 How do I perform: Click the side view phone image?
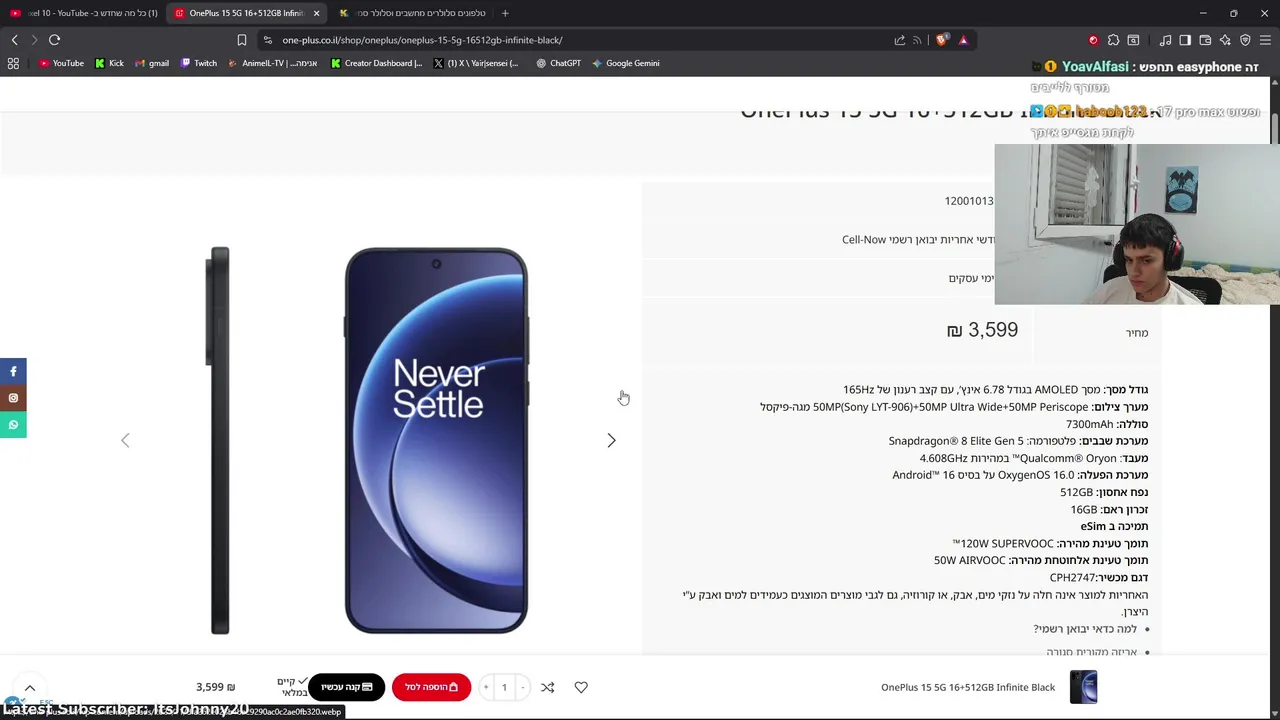[219, 440]
